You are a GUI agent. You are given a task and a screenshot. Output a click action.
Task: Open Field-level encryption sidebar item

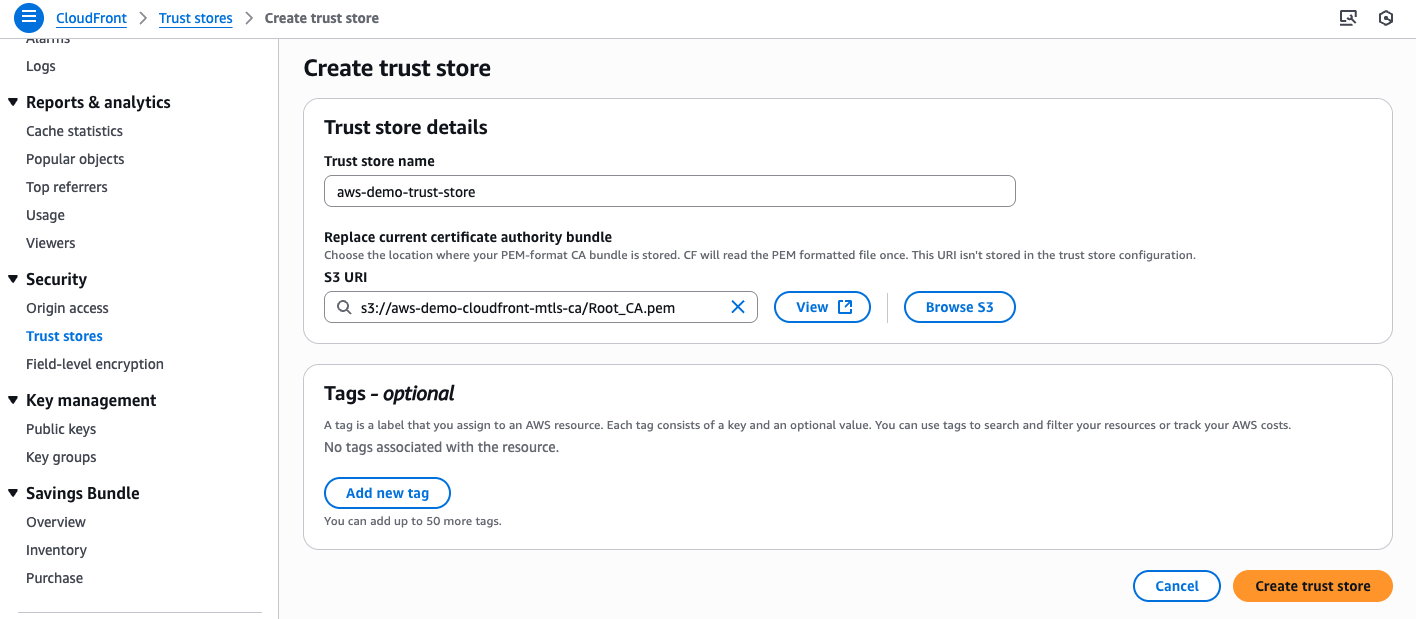[95, 364]
